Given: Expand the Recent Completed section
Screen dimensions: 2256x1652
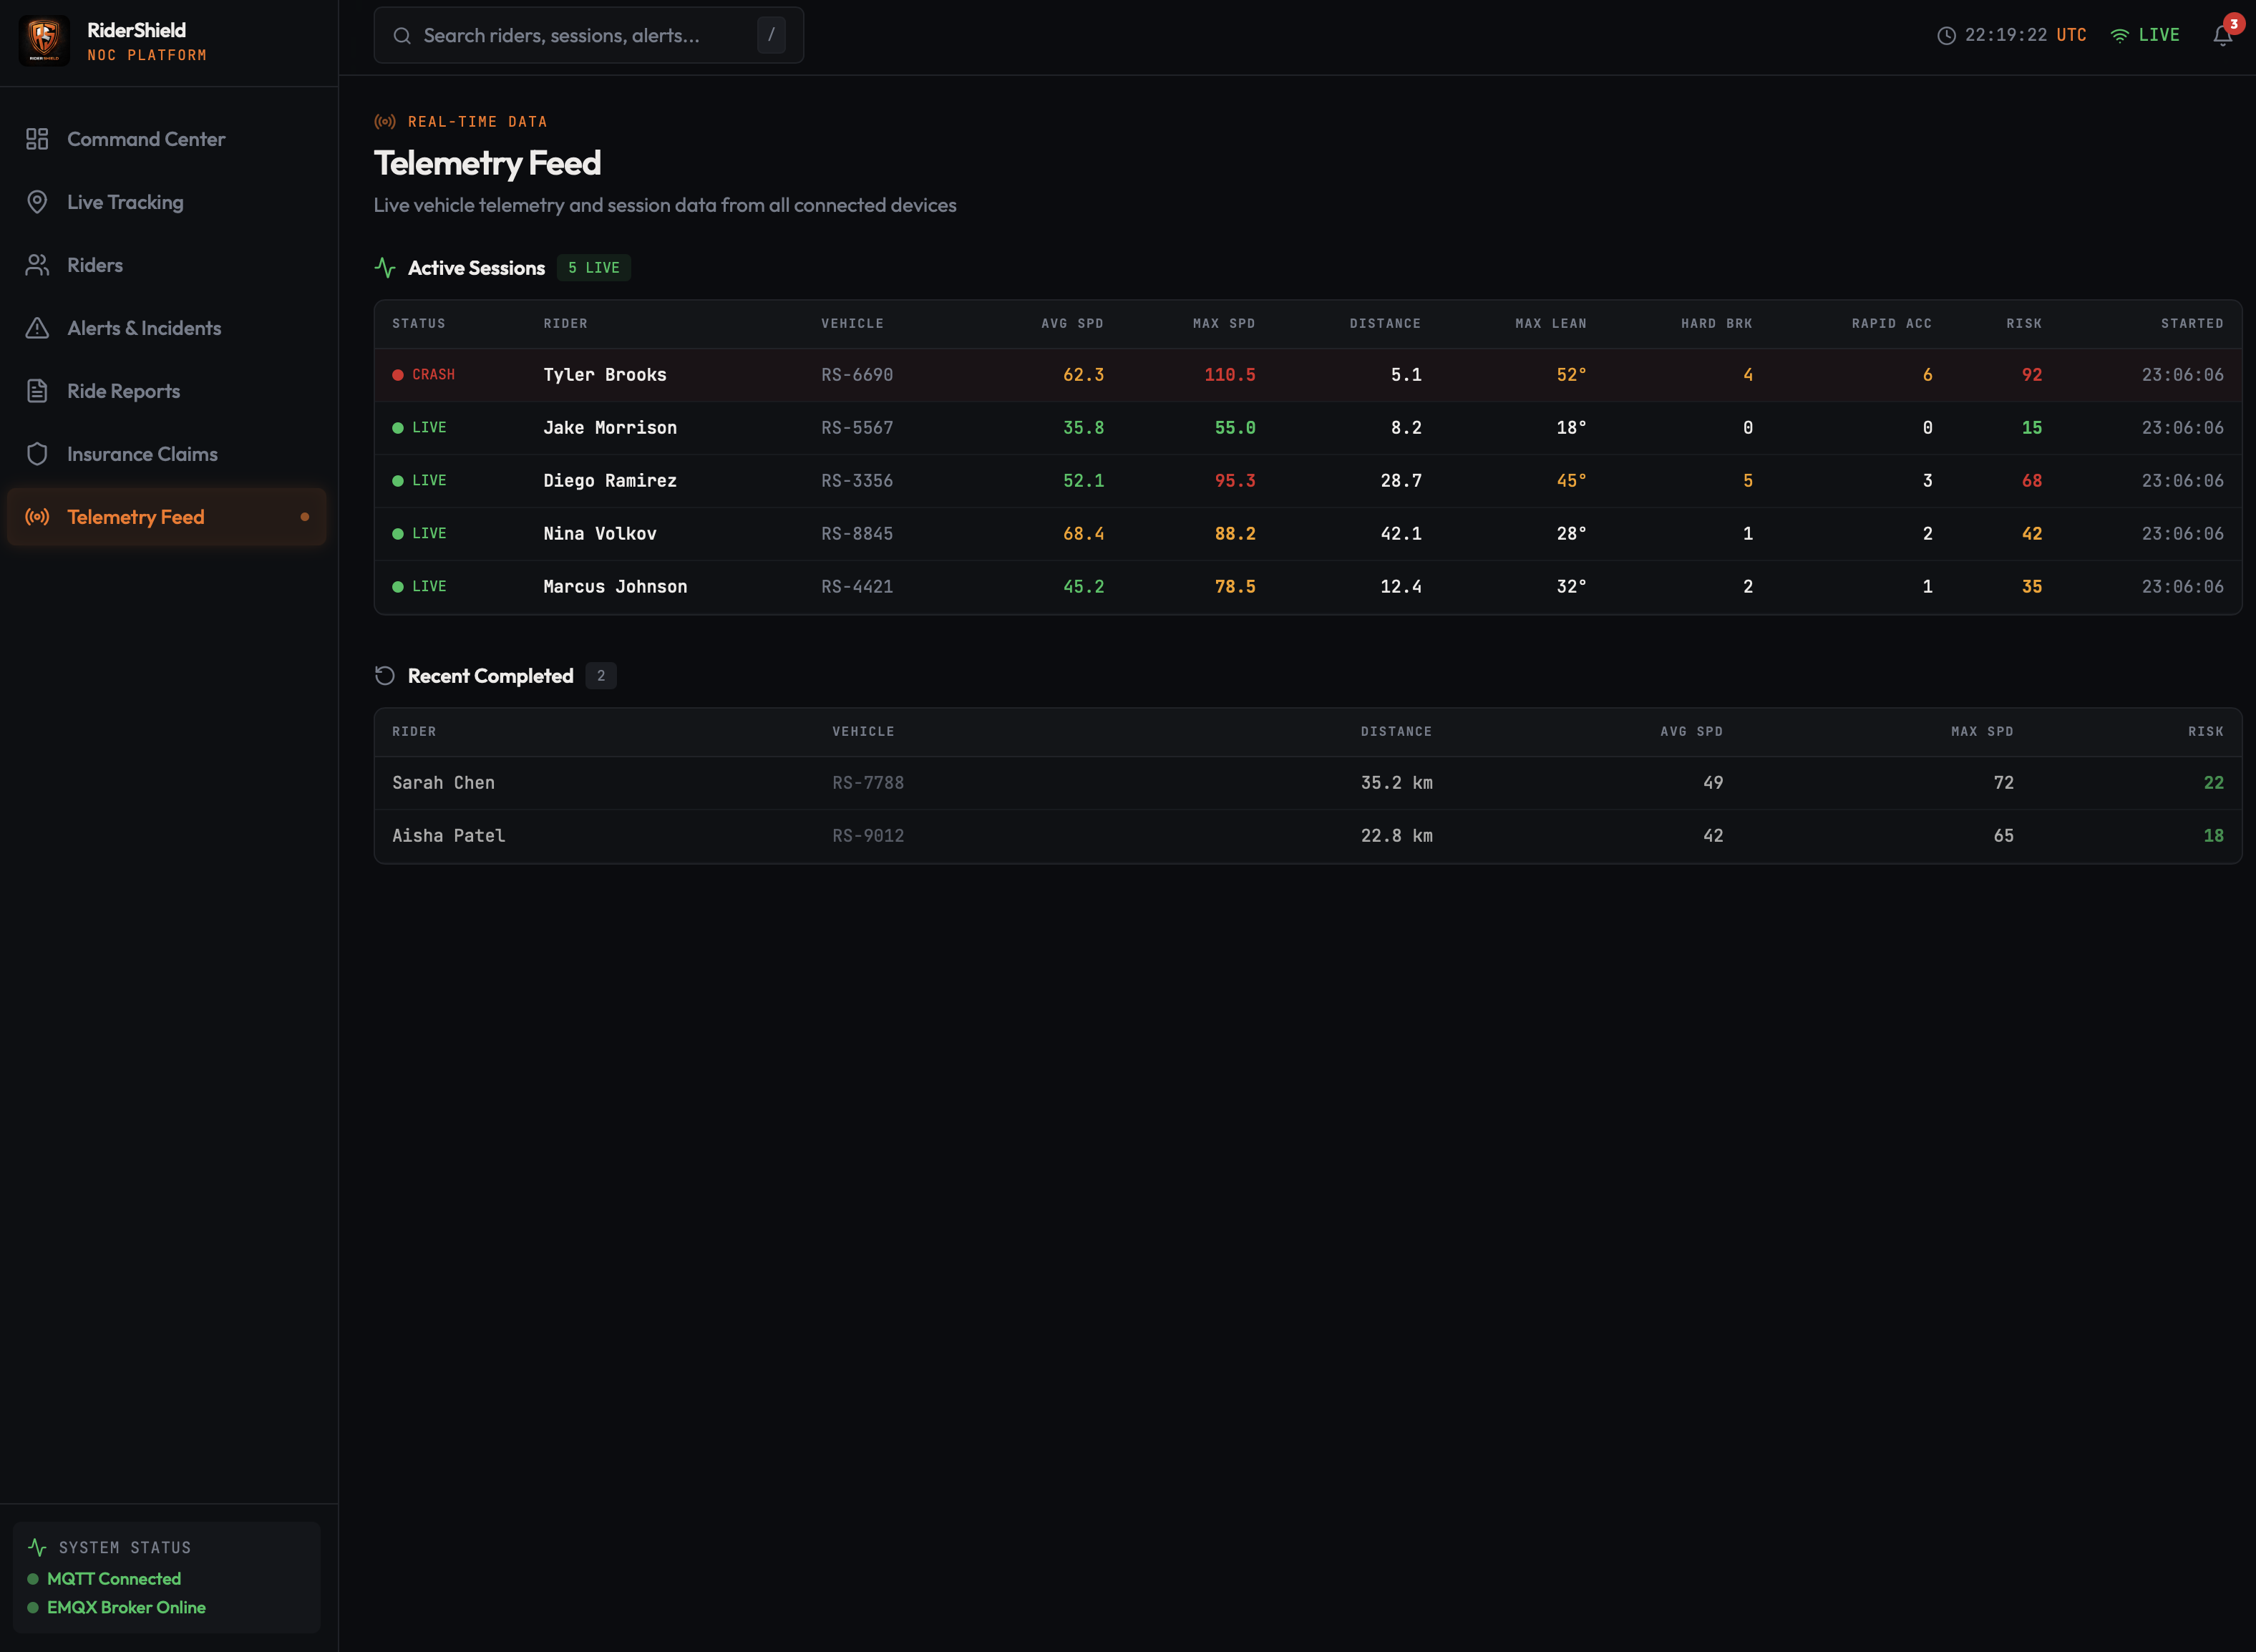Looking at the screenshot, I should point(490,676).
